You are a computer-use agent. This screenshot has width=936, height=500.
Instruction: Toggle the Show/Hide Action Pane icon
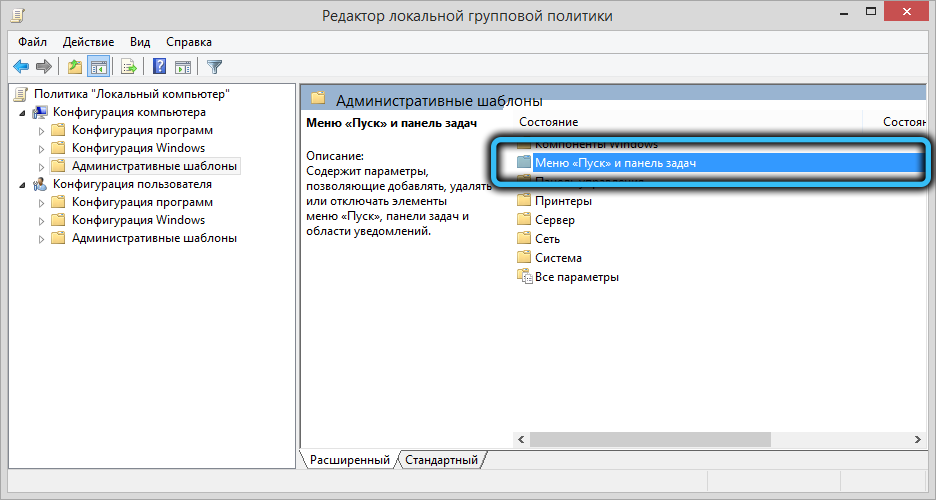pos(183,67)
